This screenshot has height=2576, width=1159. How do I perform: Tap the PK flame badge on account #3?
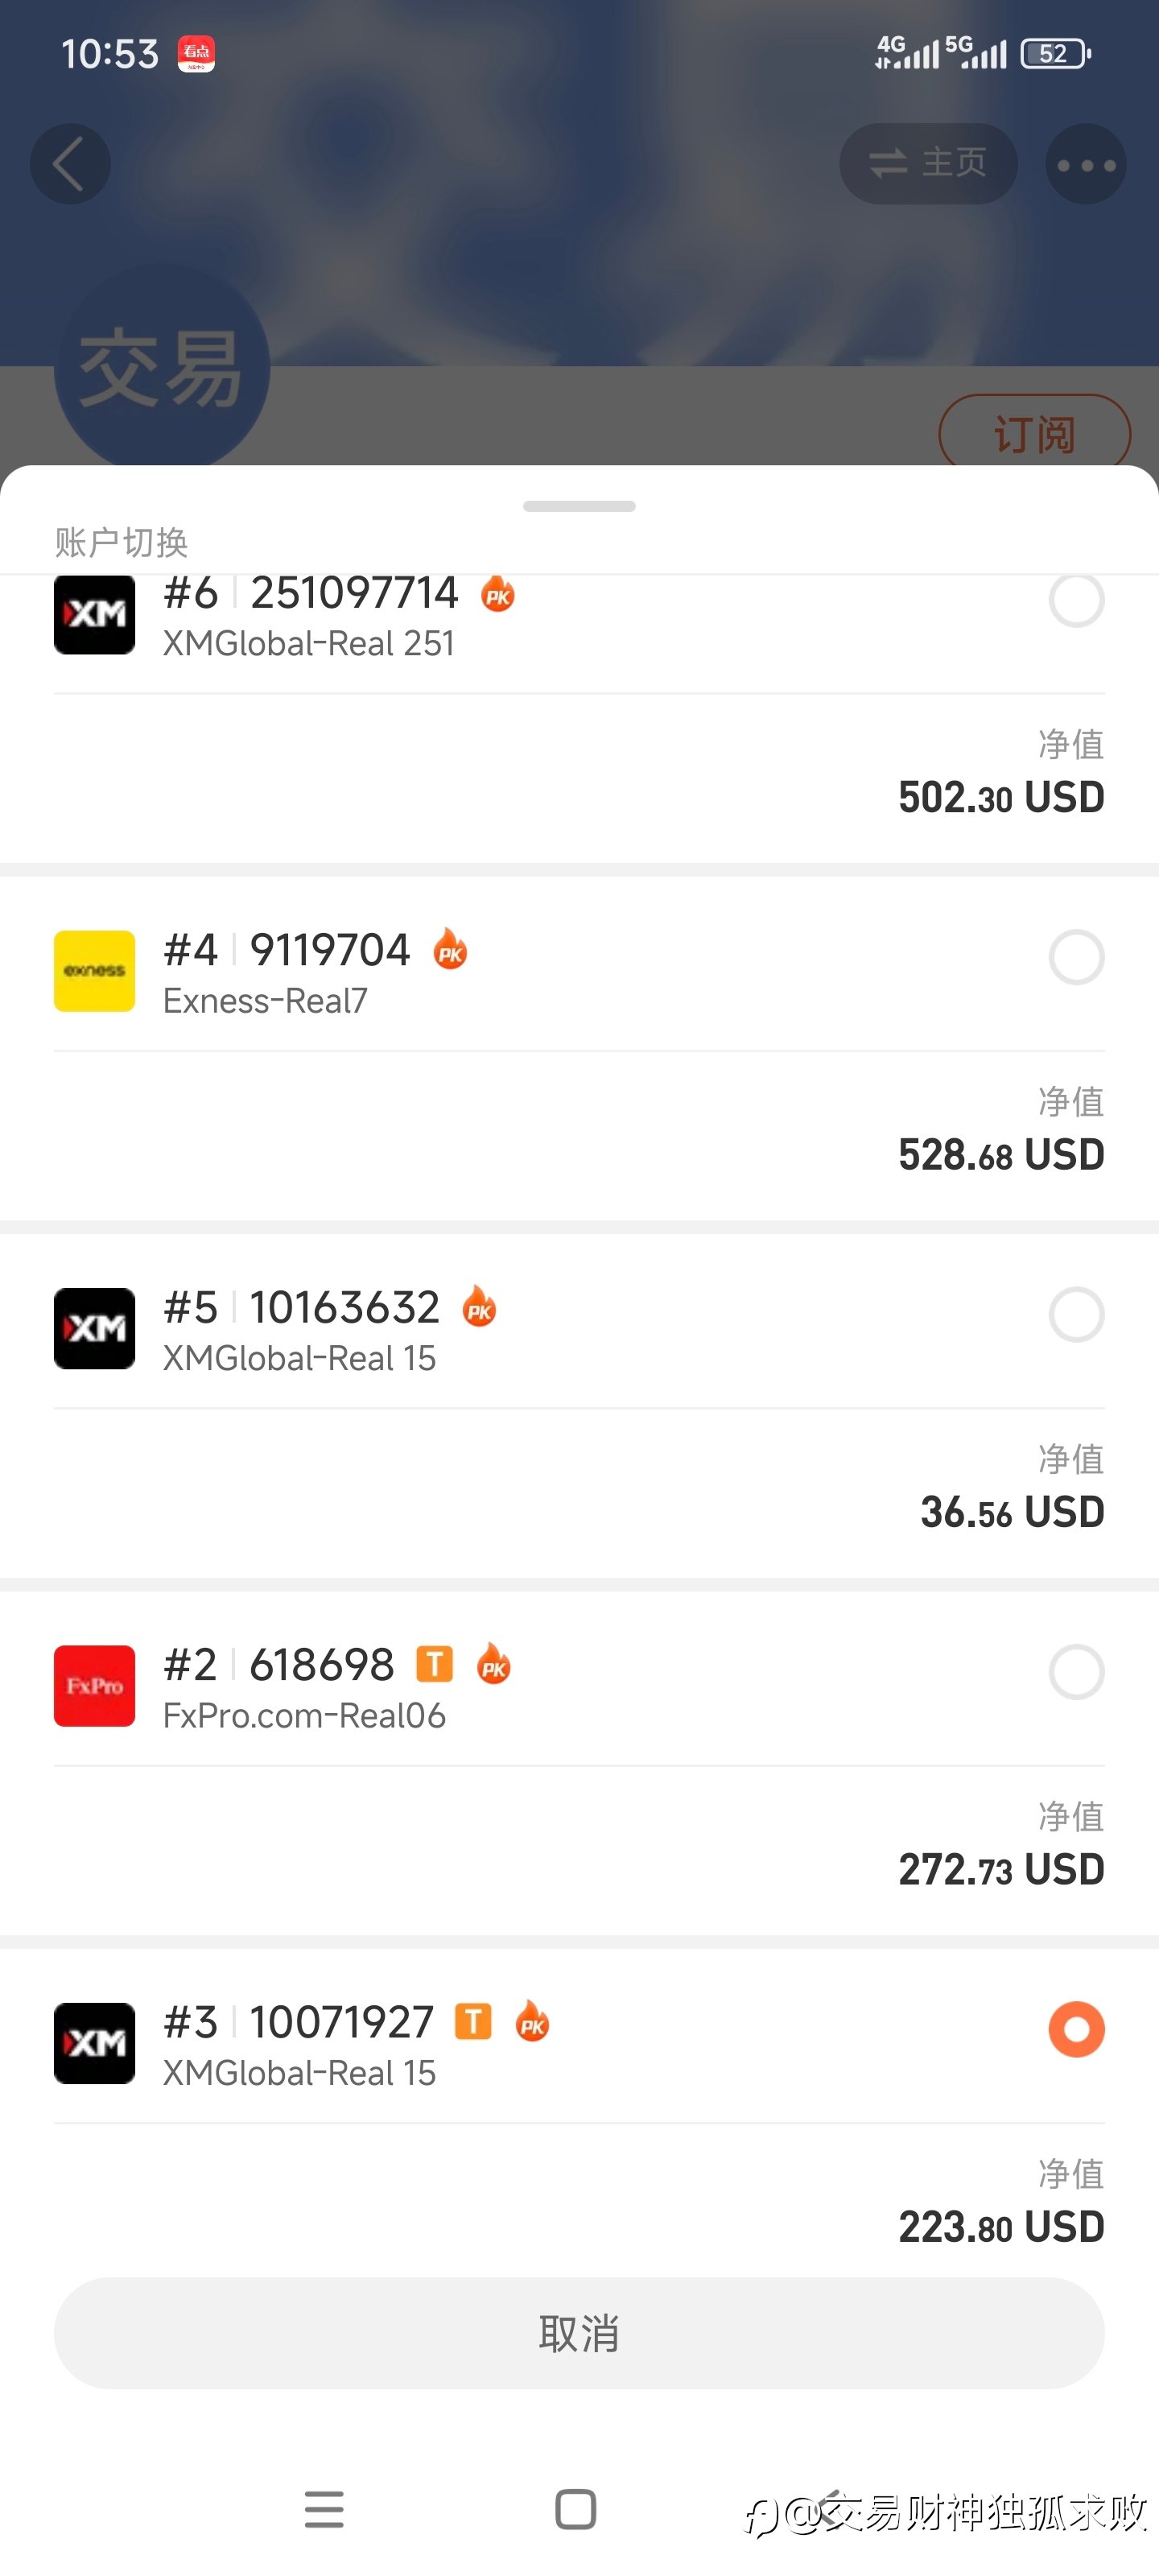[532, 2022]
